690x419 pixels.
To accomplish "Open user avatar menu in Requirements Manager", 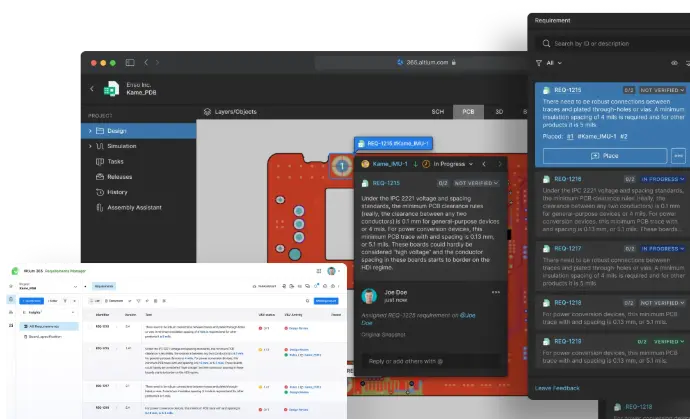I will (x=331, y=271).
